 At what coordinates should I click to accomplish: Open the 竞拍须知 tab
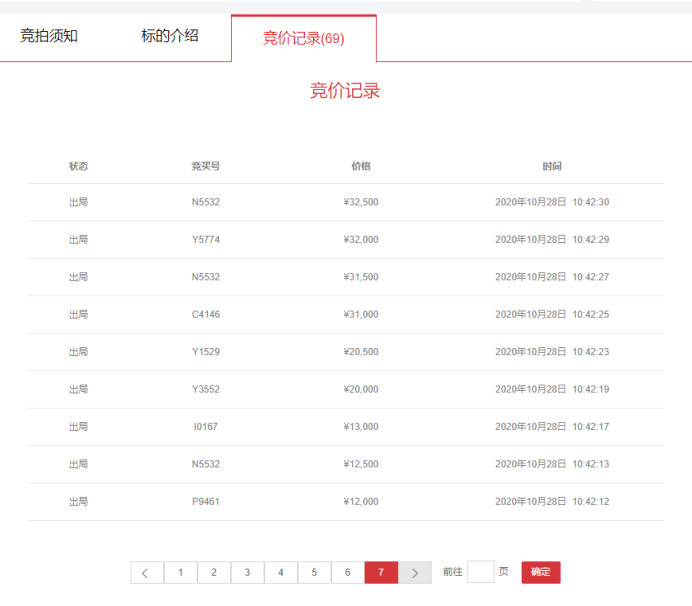pyautogui.click(x=49, y=37)
